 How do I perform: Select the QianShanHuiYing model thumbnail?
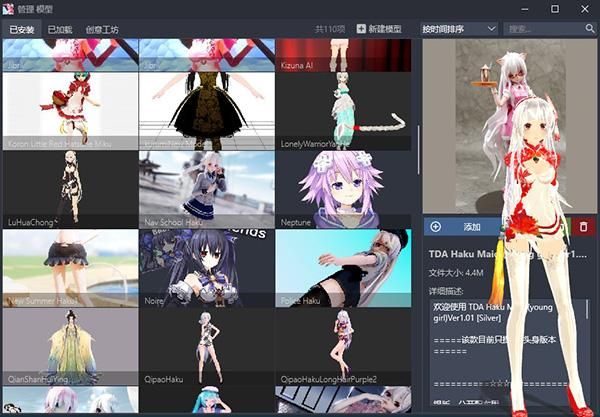pos(70,347)
